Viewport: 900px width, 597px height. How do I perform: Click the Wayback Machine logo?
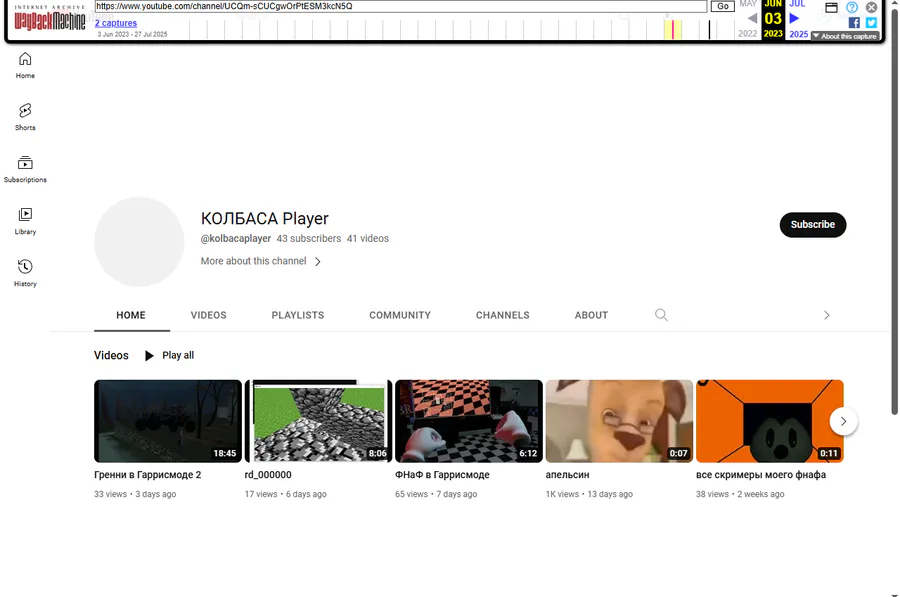(x=50, y=20)
